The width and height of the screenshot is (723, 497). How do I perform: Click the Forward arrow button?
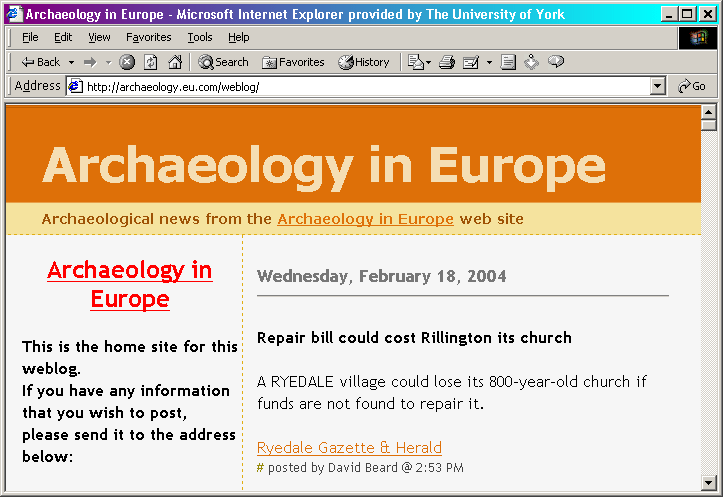click(90, 62)
